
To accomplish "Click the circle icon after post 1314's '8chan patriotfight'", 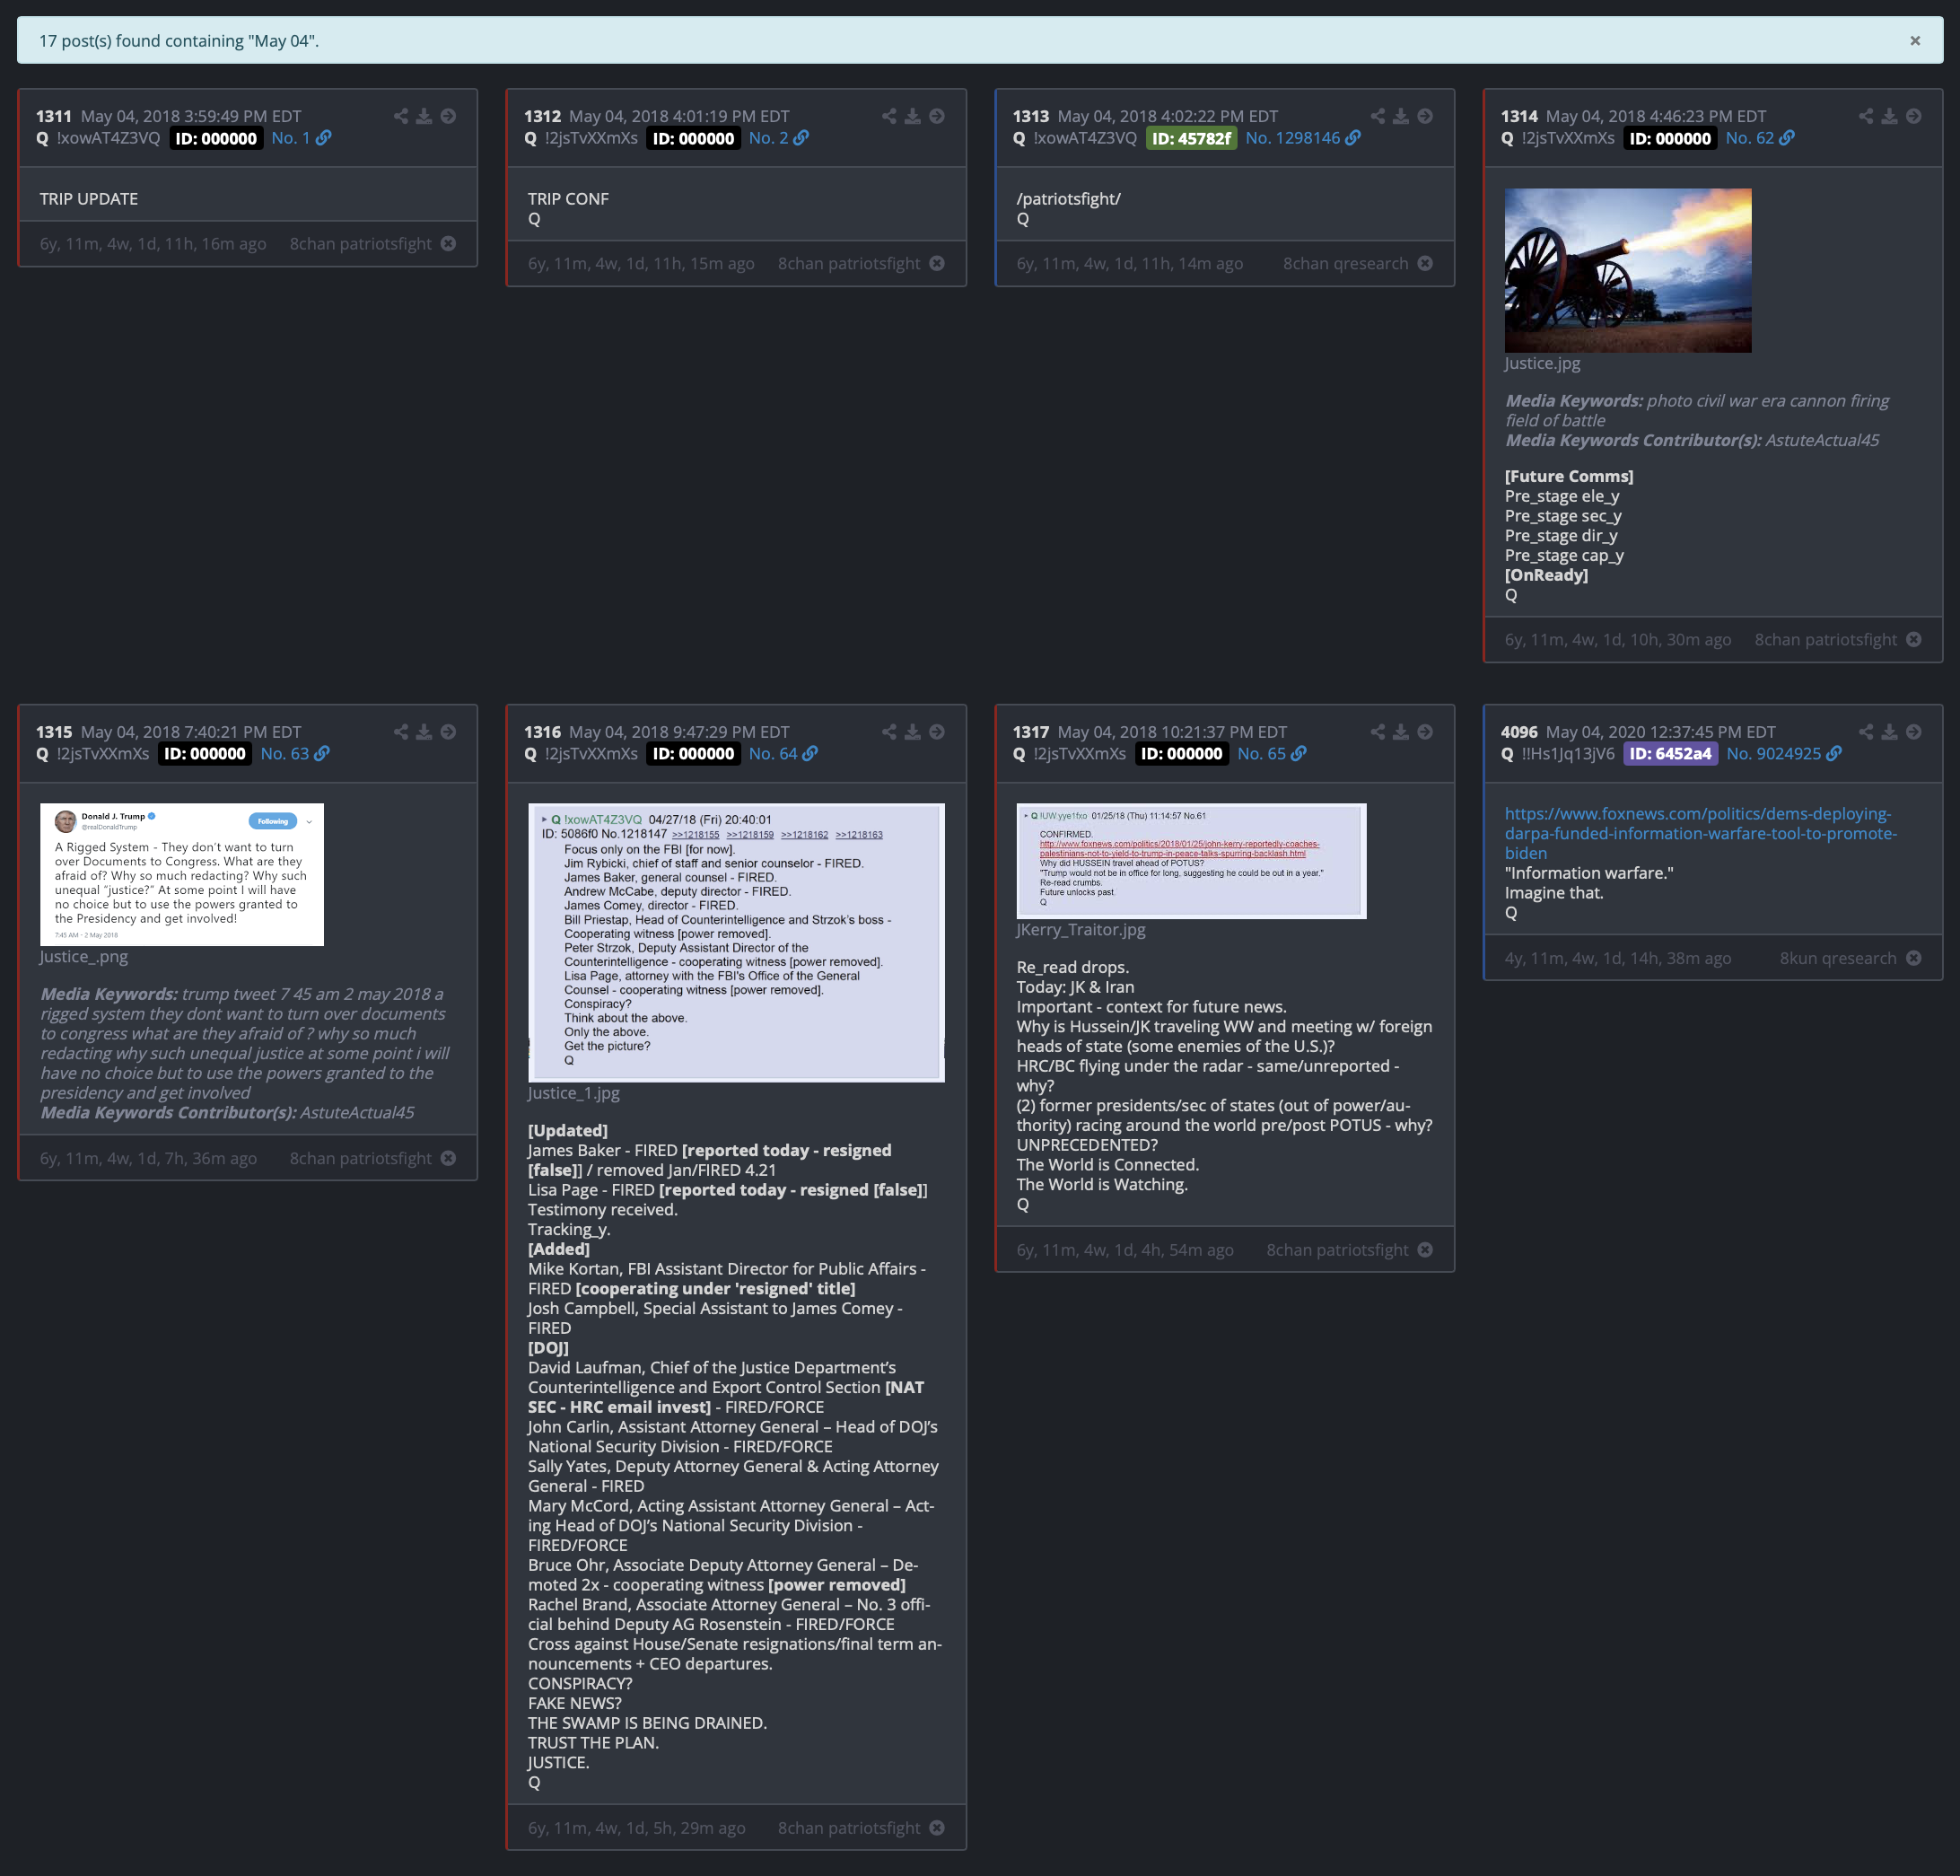I will [1913, 640].
